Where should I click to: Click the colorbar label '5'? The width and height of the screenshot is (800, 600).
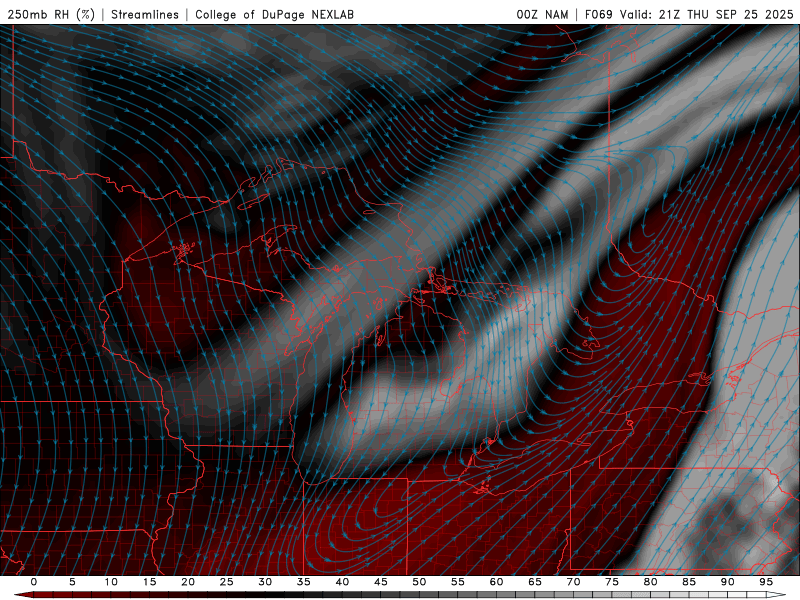pyautogui.click(x=72, y=582)
